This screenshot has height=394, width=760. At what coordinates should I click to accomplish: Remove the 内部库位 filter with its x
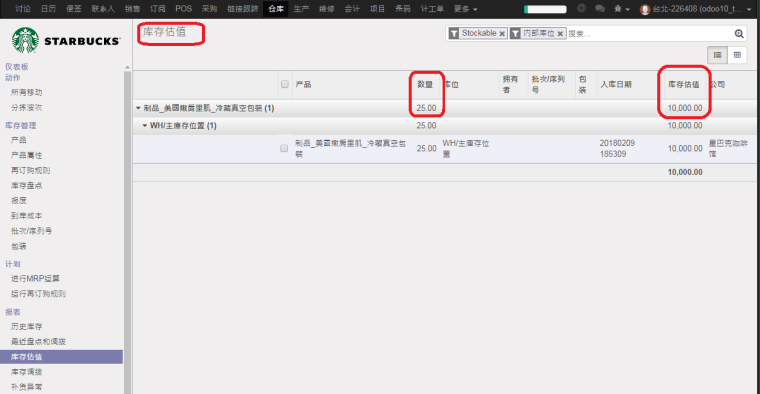tap(560, 33)
